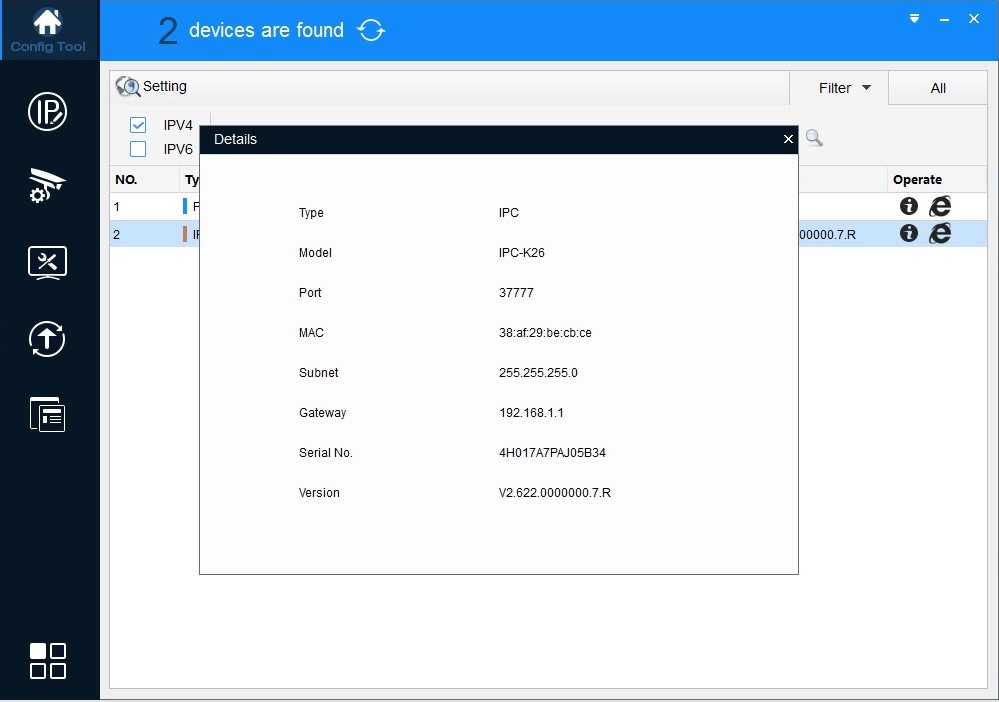Open the system settings wrench monitor icon
Screen dimensions: 999x702
(x=47, y=263)
